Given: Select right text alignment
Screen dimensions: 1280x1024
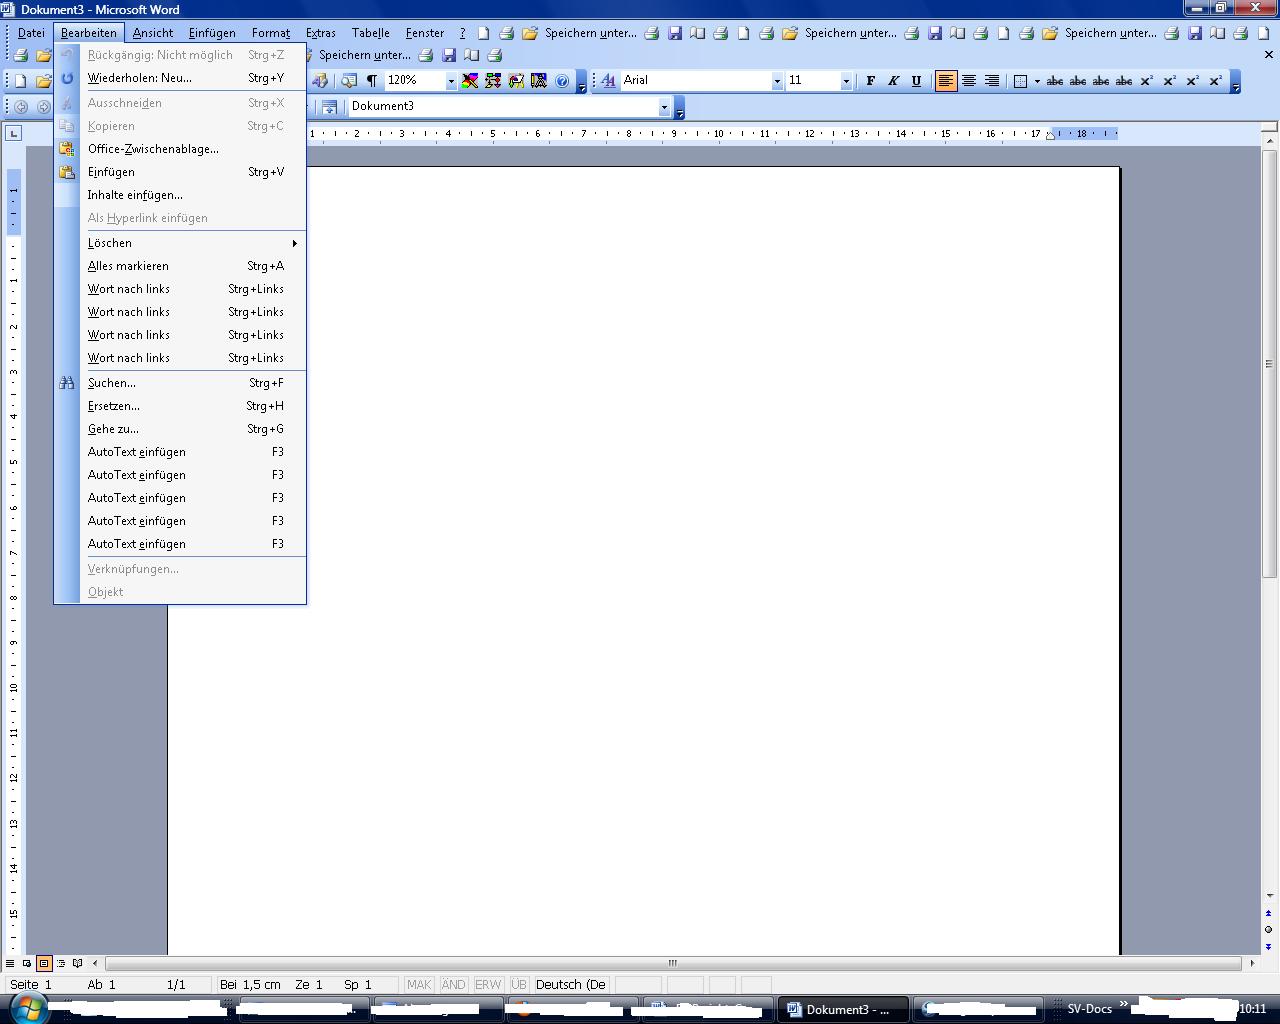Looking at the screenshot, I should 992,80.
